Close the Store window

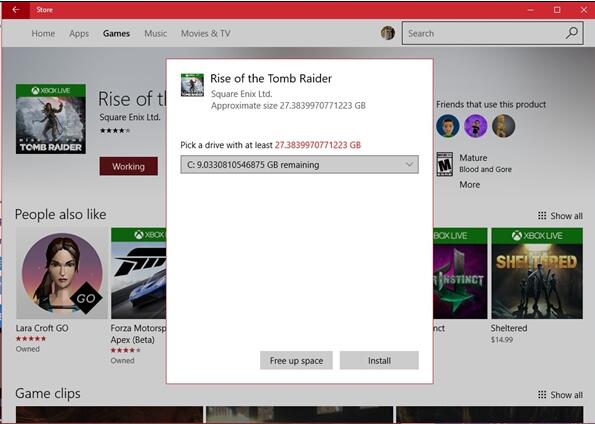click(584, 10)
